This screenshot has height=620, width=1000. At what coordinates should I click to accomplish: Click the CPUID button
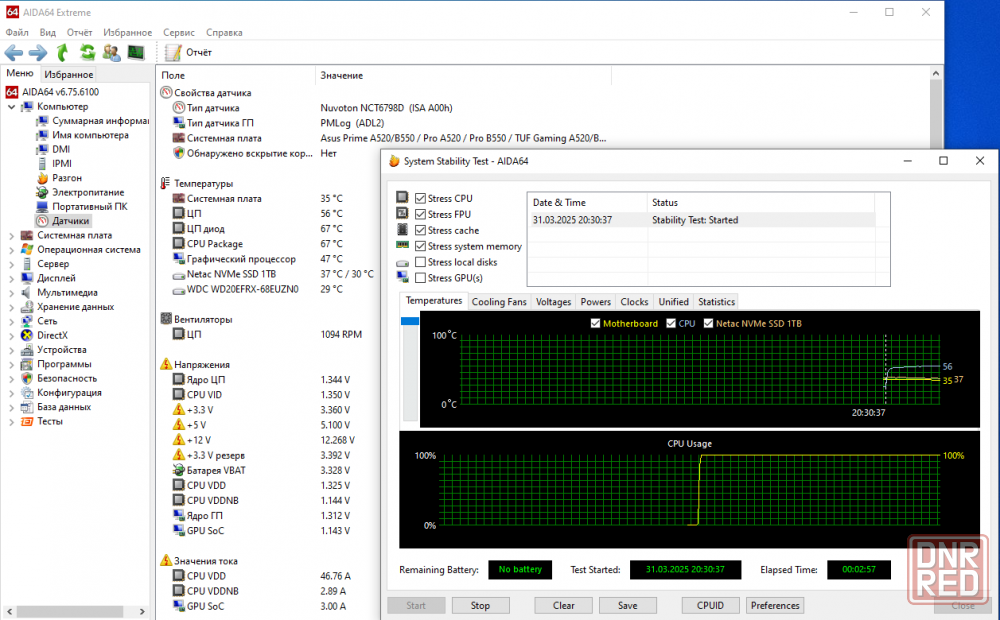pyautogui.click(x=710, y=605)
